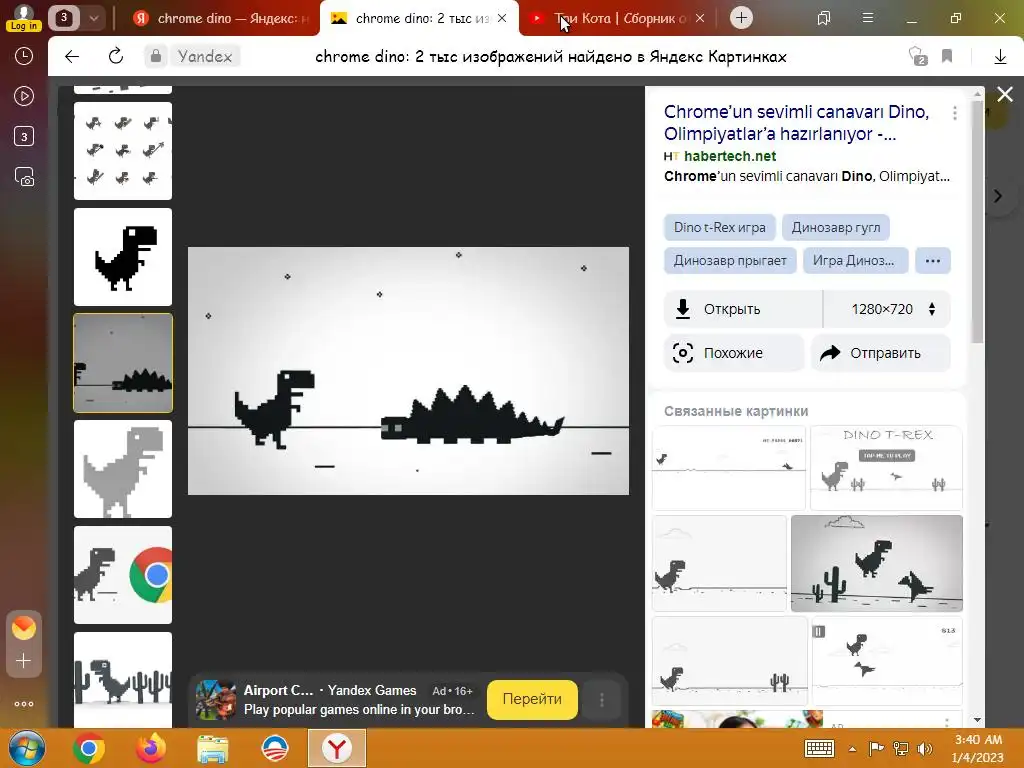Open the black pixel T-Rex thumbnail

tap(123, 257)
